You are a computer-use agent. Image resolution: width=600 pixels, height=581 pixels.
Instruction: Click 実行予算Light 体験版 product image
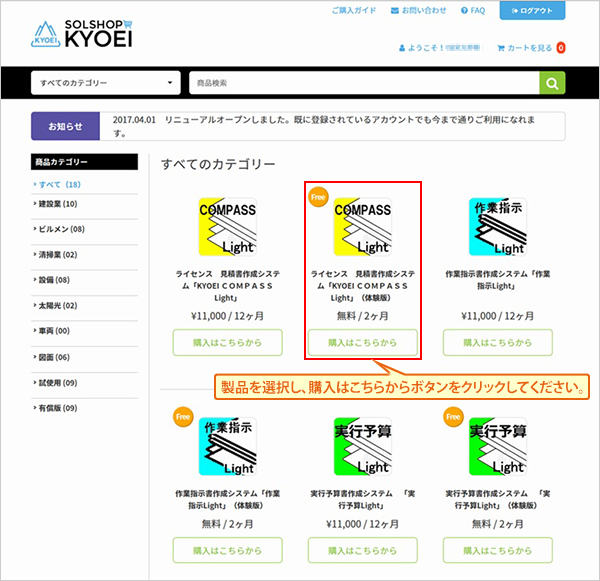click(497, 446)
